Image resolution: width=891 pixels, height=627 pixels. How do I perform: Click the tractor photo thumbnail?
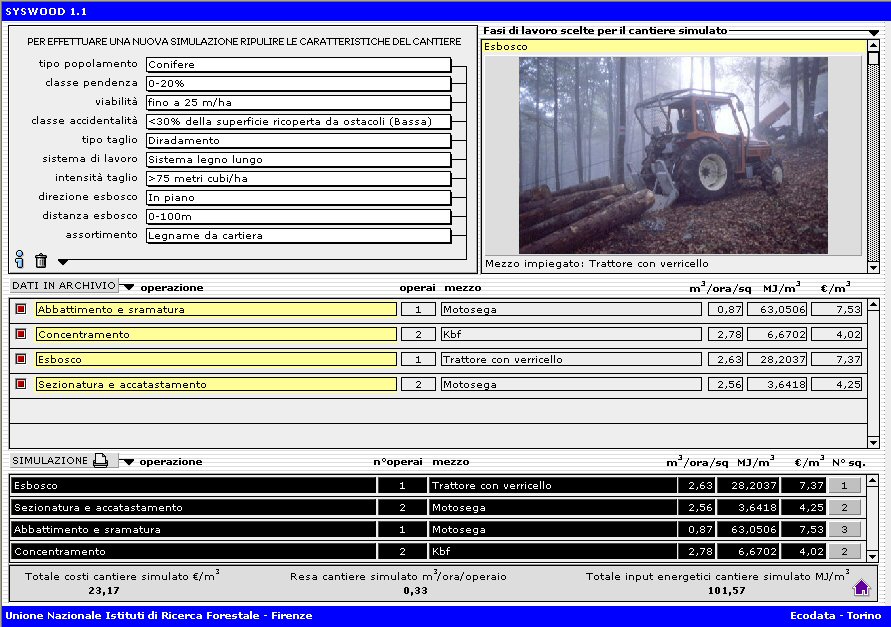click(x=672, y=155)
